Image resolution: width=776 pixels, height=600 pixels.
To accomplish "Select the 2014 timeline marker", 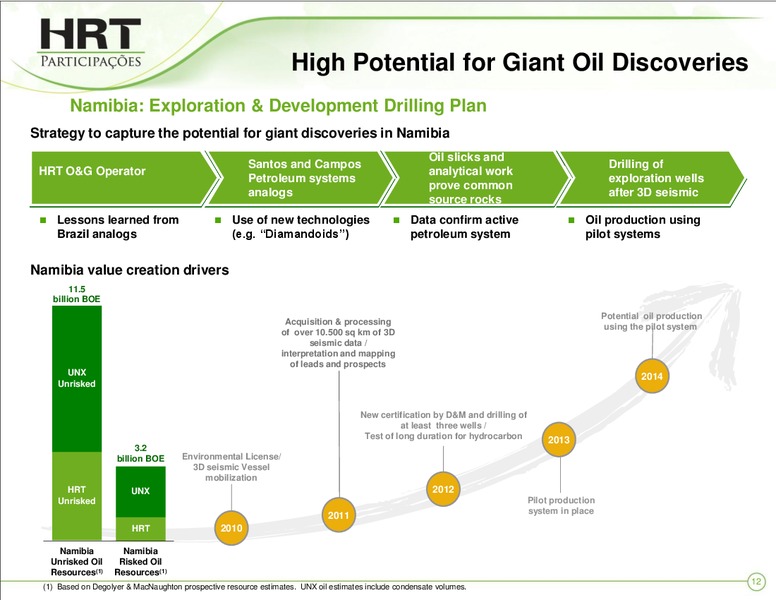I will [652, 376].
